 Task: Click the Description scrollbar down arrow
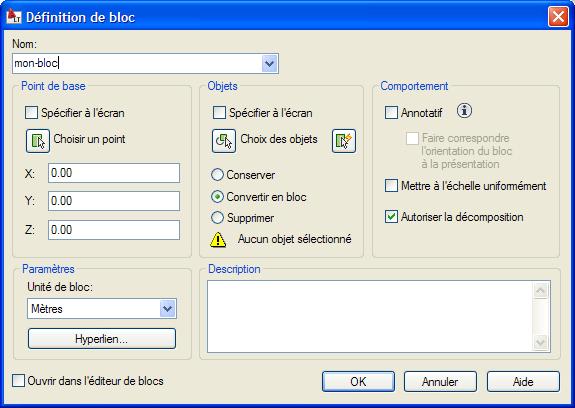pos(541,342)
